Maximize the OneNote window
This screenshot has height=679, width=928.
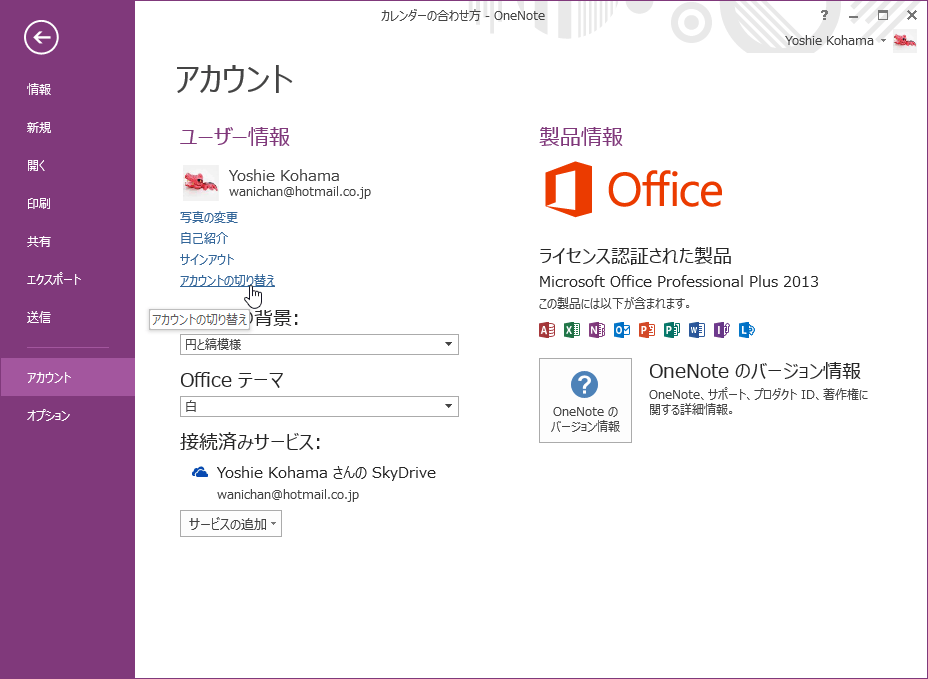pyautogui.click(x=883, y=16)
